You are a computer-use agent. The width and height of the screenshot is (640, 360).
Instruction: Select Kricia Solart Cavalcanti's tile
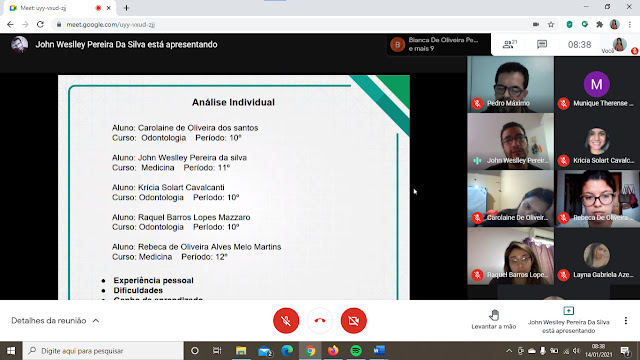point(597,141)
